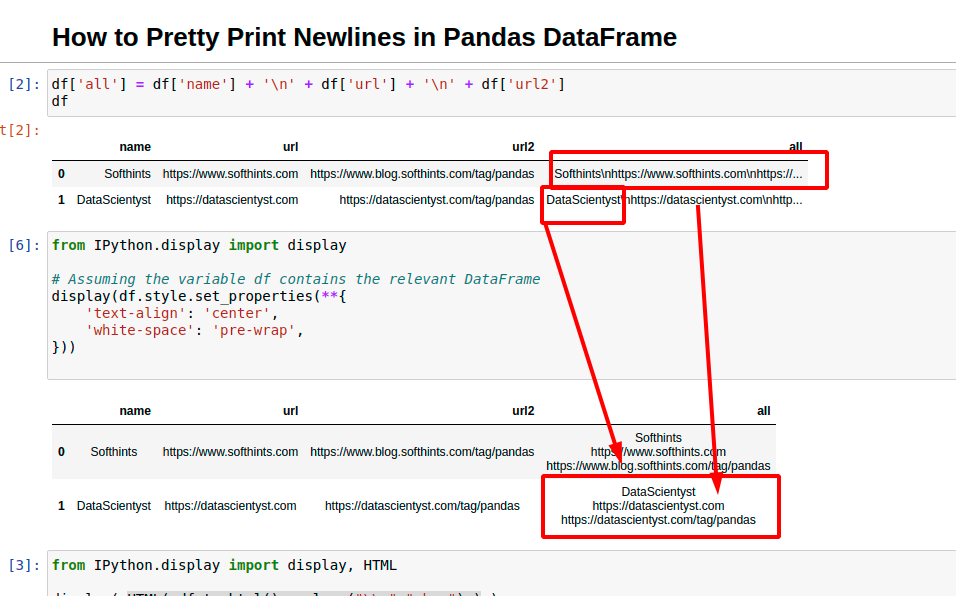Open the https://www.softhints.com link
This screenshot has height=596, width=956.
[x=231, y=173]
